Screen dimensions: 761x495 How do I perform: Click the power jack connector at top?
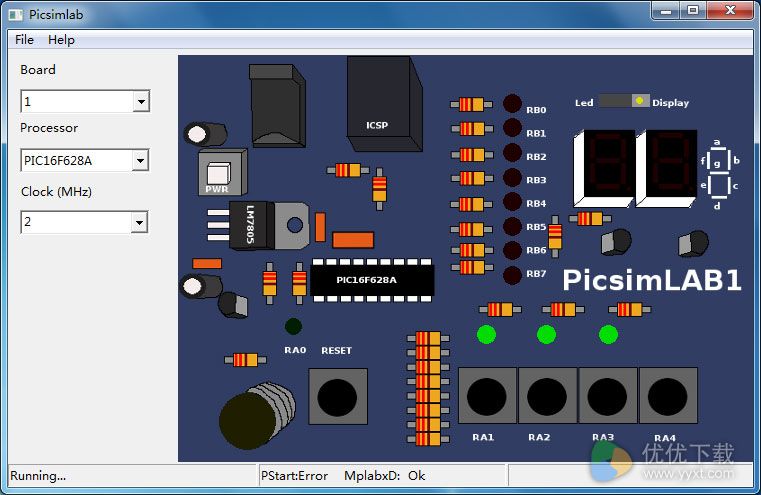pos(277,105)
